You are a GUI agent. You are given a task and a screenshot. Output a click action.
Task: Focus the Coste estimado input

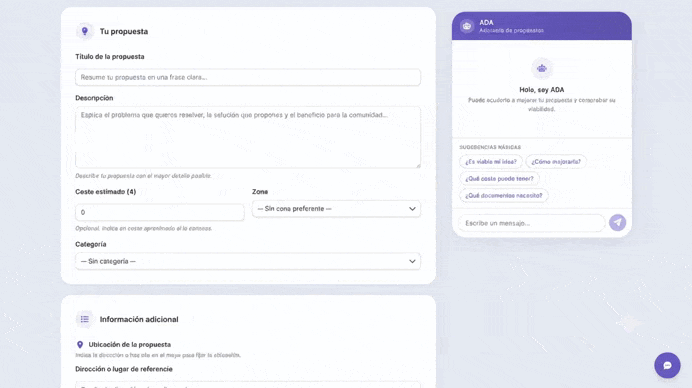[160, 212]
